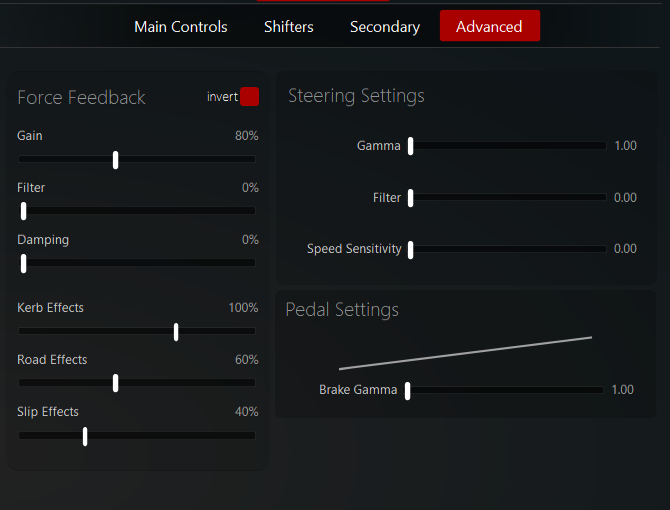Open the Main Controls tab
This screenshot has width=670, height=510.
click(181, 27)
